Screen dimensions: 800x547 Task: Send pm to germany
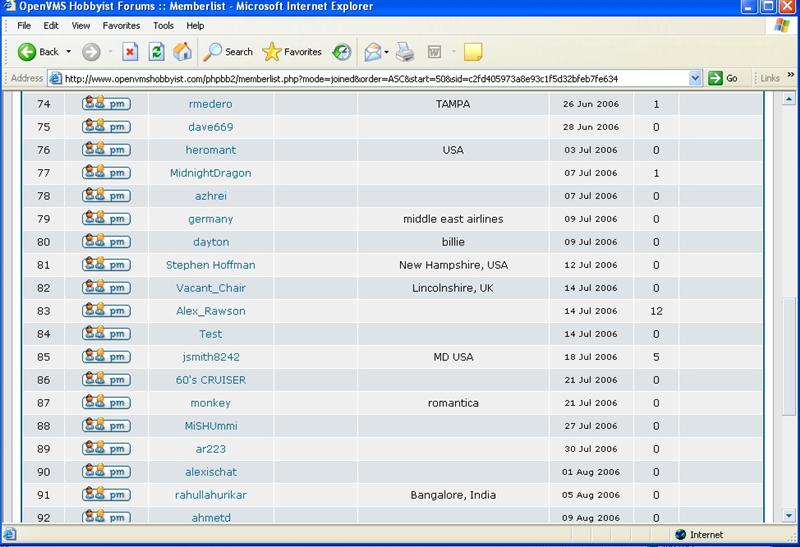106,218
